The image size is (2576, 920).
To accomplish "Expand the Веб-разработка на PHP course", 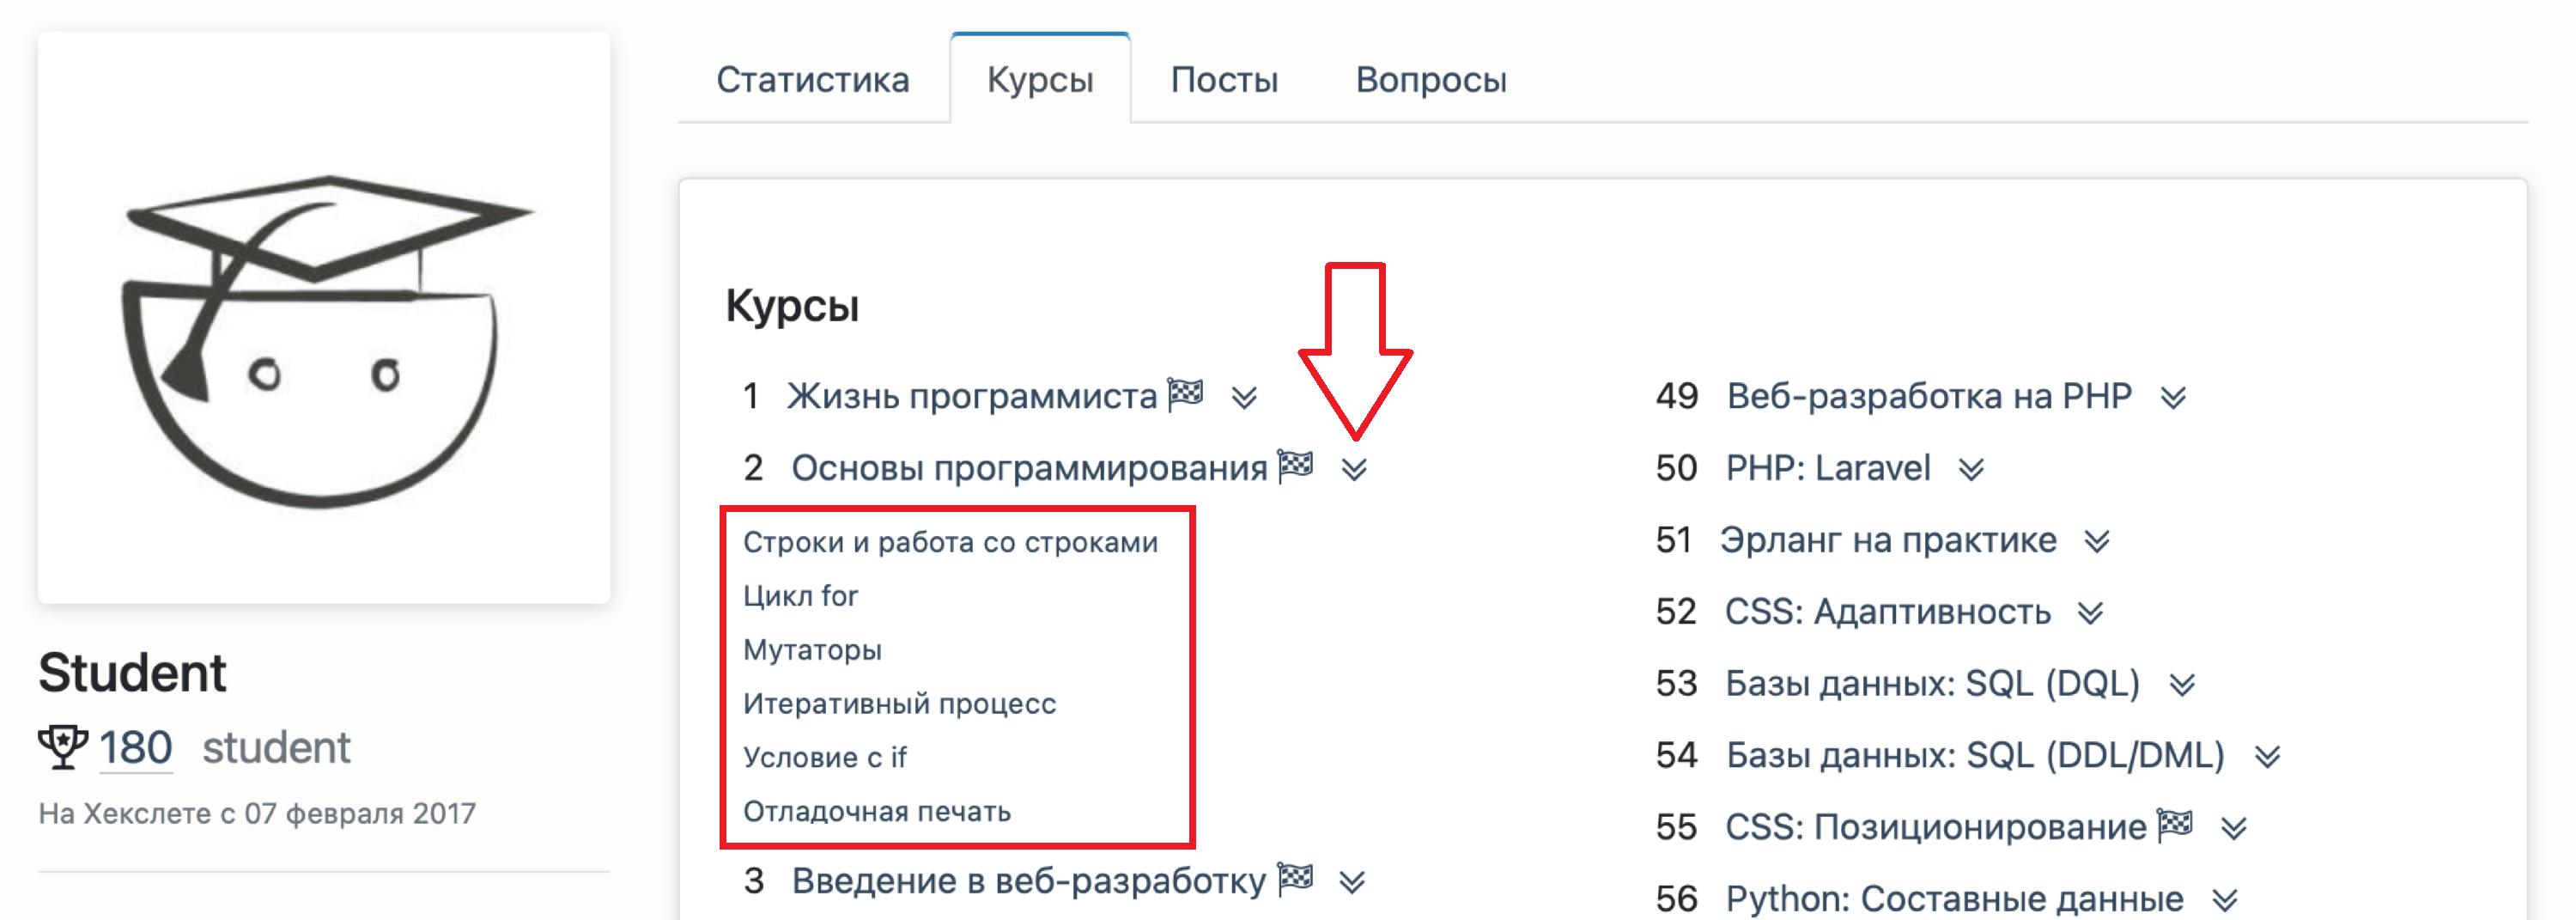I will tap(2173, 398).
